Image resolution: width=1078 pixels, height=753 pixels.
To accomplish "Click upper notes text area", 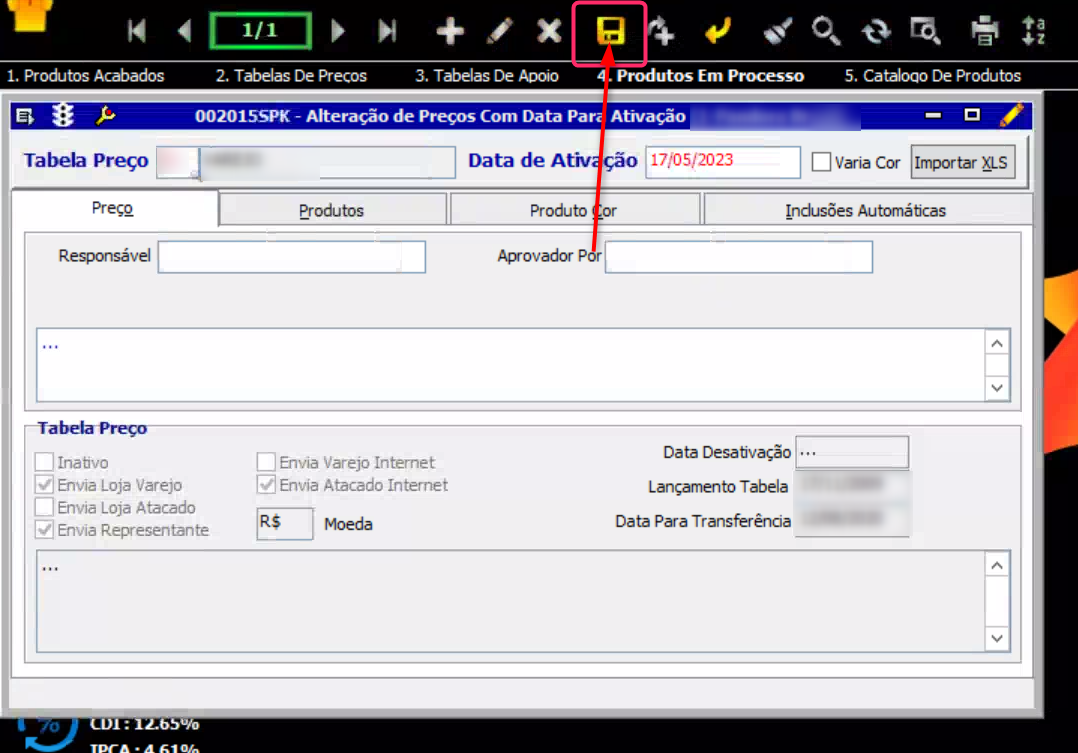I will click(x=511, y=365).
